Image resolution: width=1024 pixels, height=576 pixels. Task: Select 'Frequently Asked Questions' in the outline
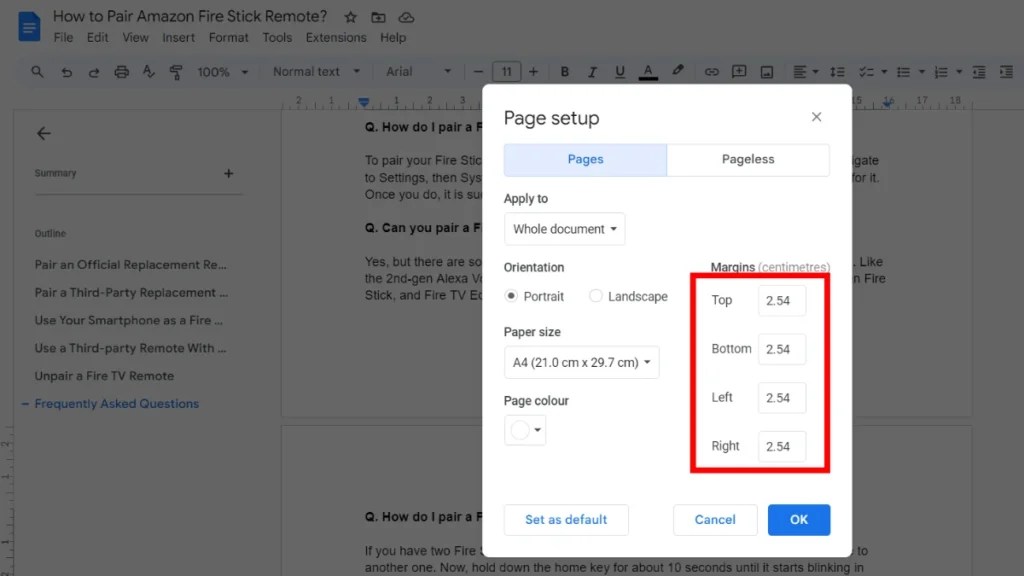click(x=117, y=403)
